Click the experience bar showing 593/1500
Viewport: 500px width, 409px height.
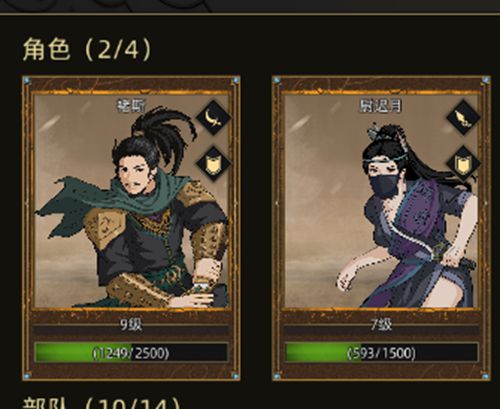click(x=381, y=353)
